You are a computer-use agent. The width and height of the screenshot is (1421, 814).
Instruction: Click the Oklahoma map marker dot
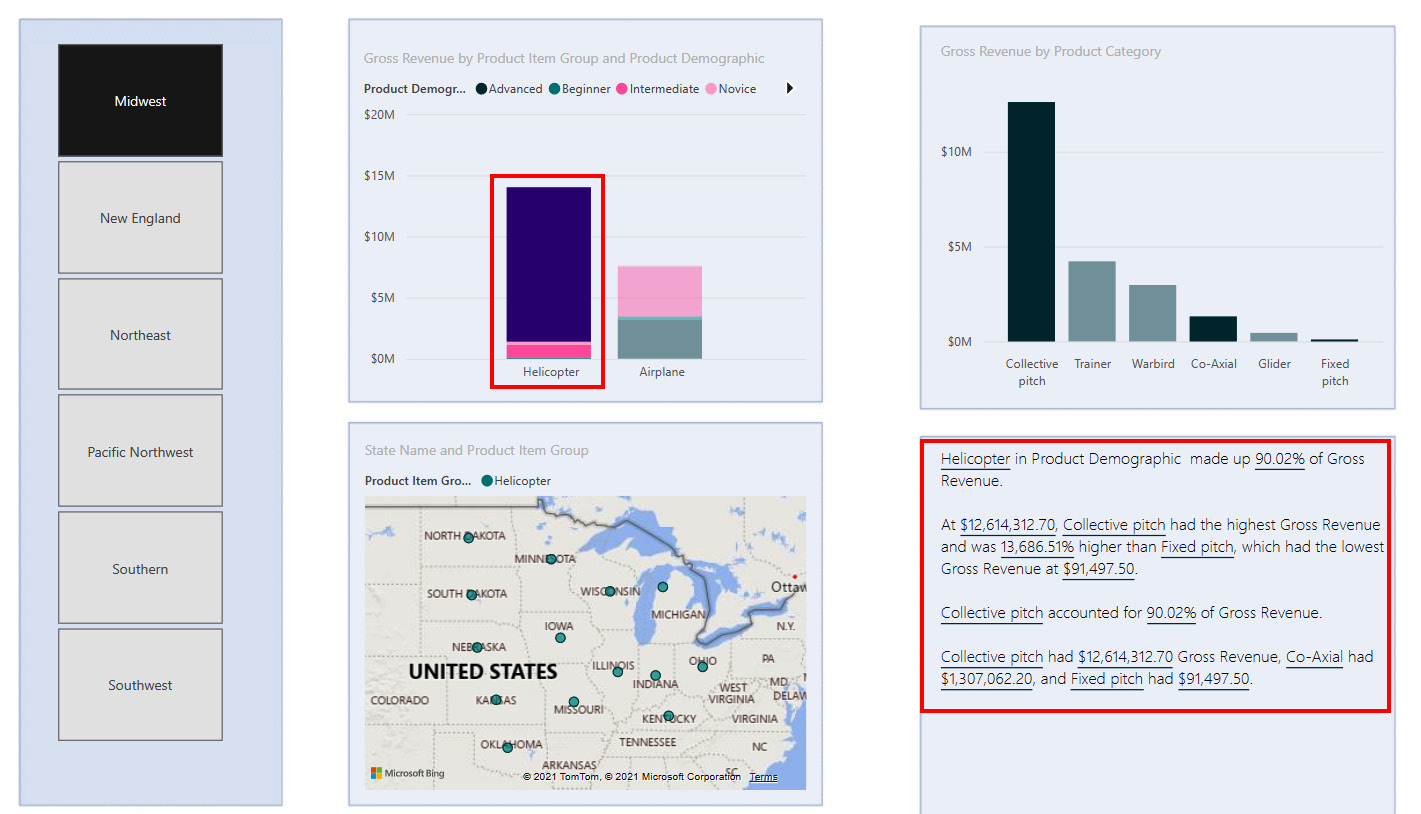(508, 748)
